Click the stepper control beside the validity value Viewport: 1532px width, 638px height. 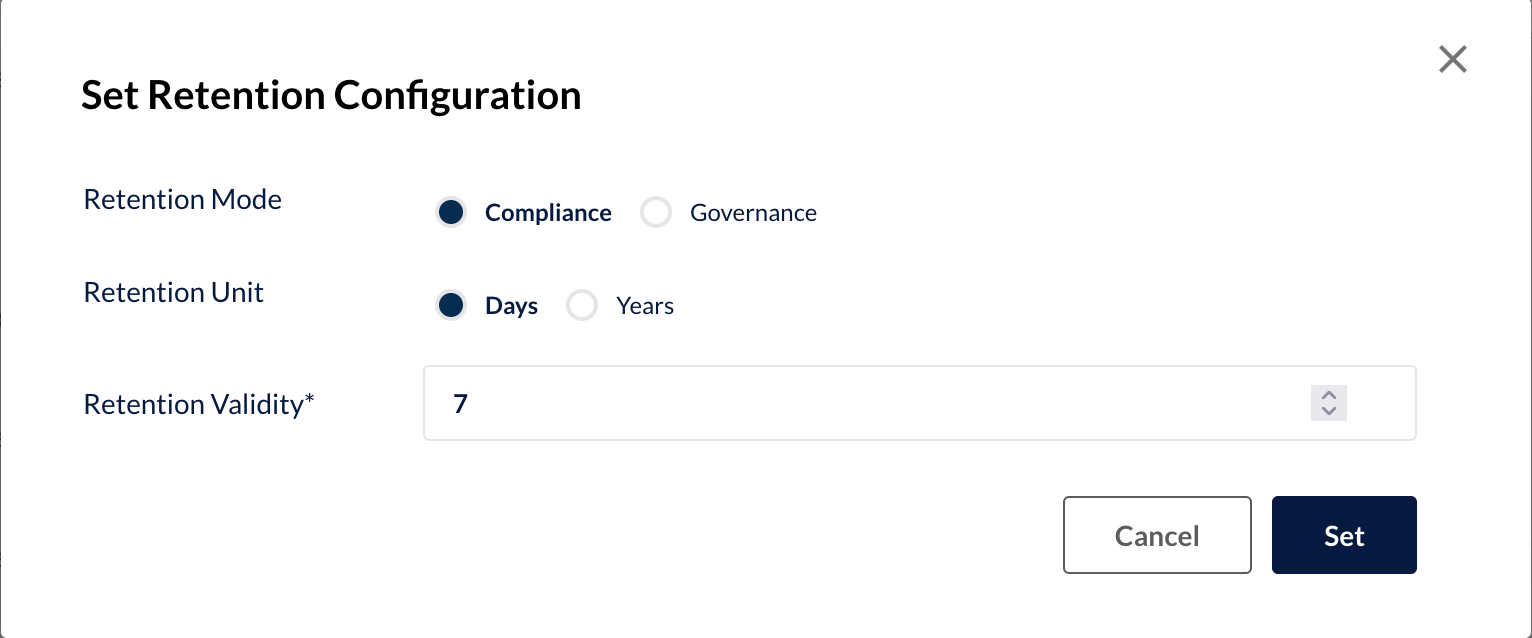pyautogui.click(x=1329, y=403)
